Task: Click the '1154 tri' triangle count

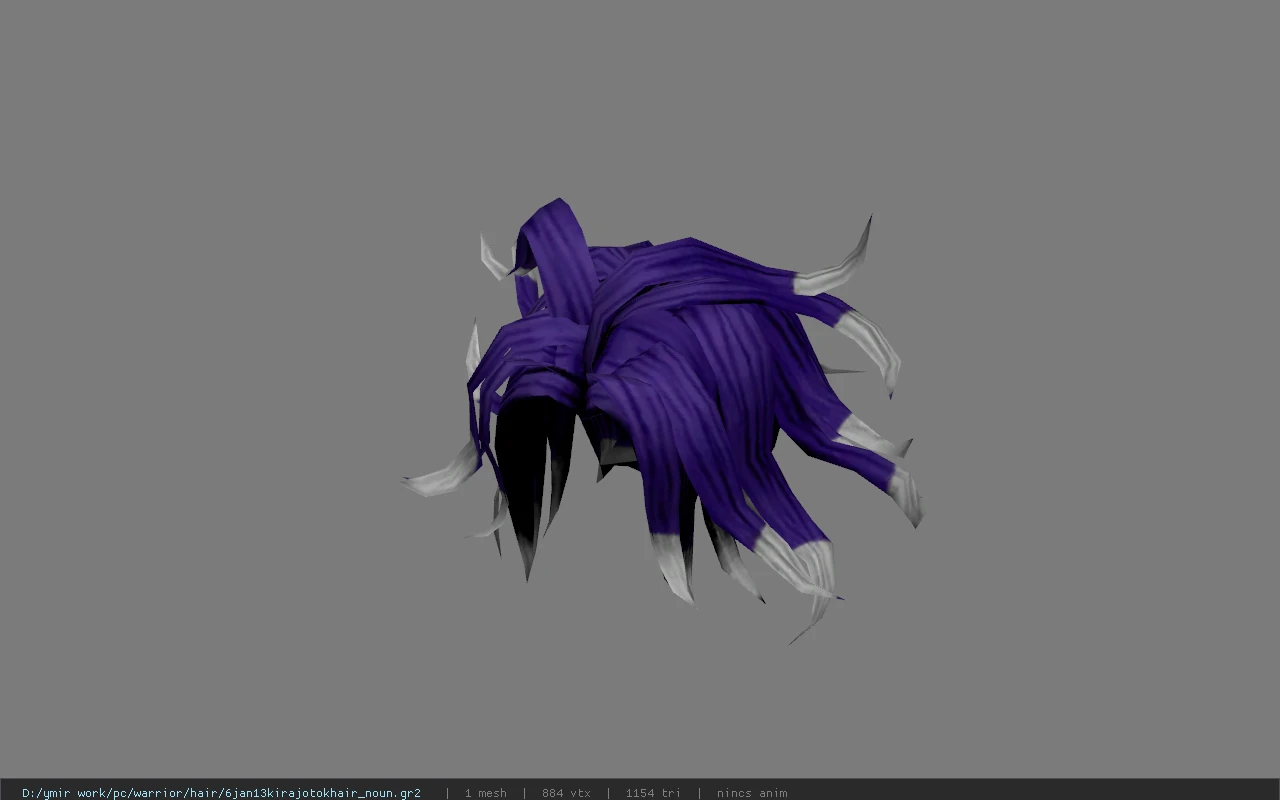Action: click(x=653, y=793)
